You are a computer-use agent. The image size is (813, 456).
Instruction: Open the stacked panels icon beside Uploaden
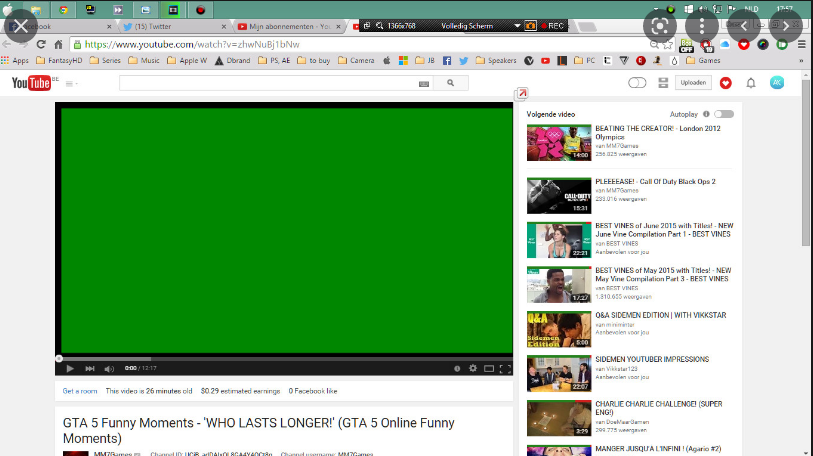pos(663,83)
